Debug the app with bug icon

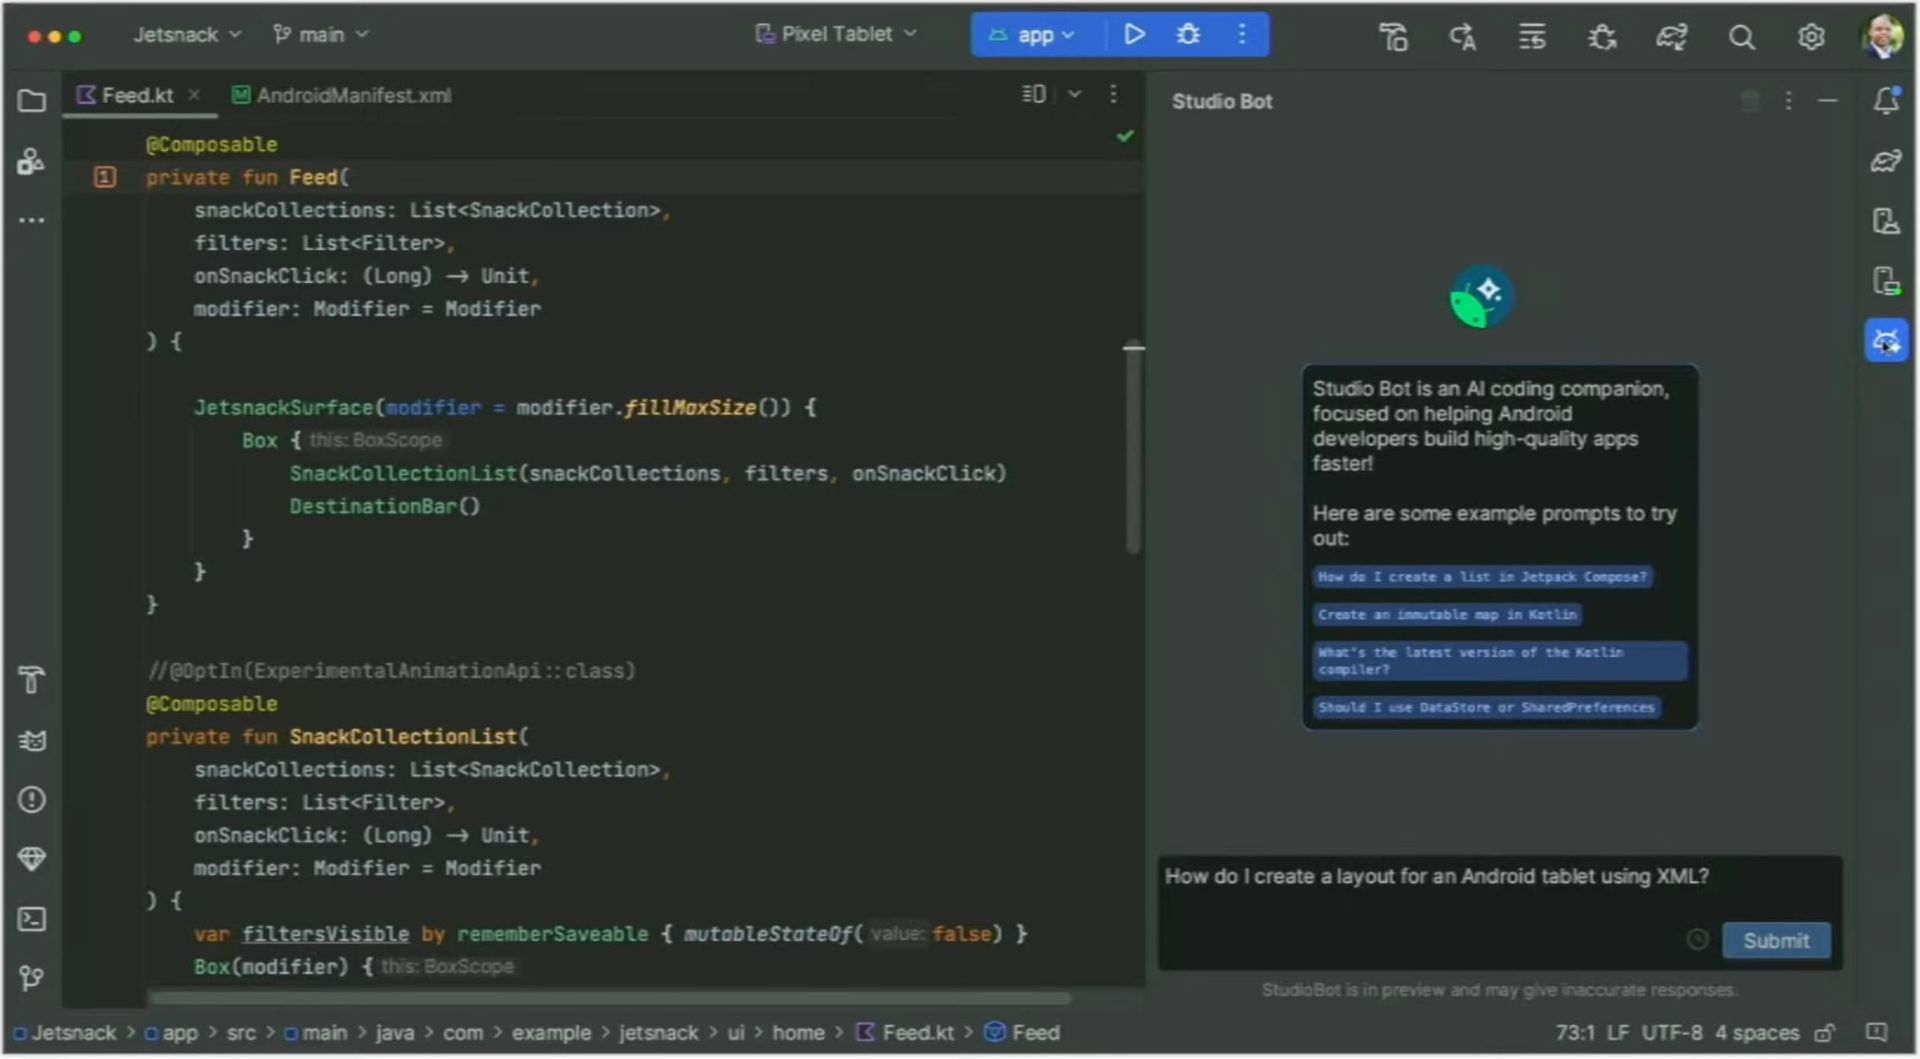[x=1188, y=35]
